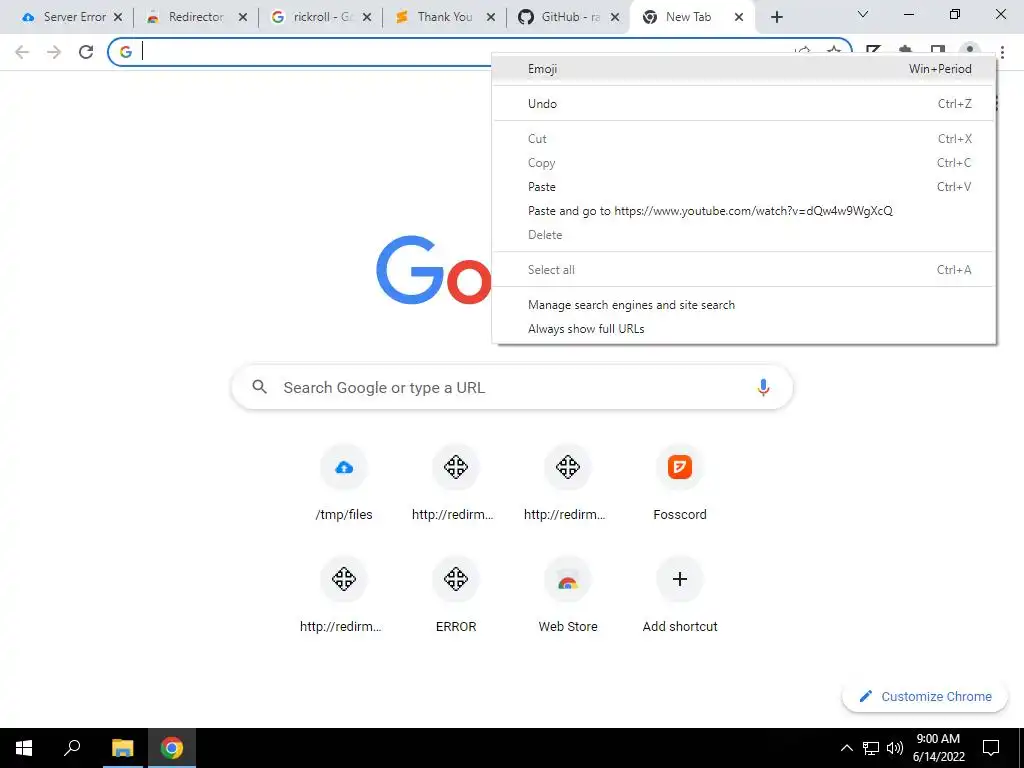Expand the tab search dropdown arrow

pos(863,14)
